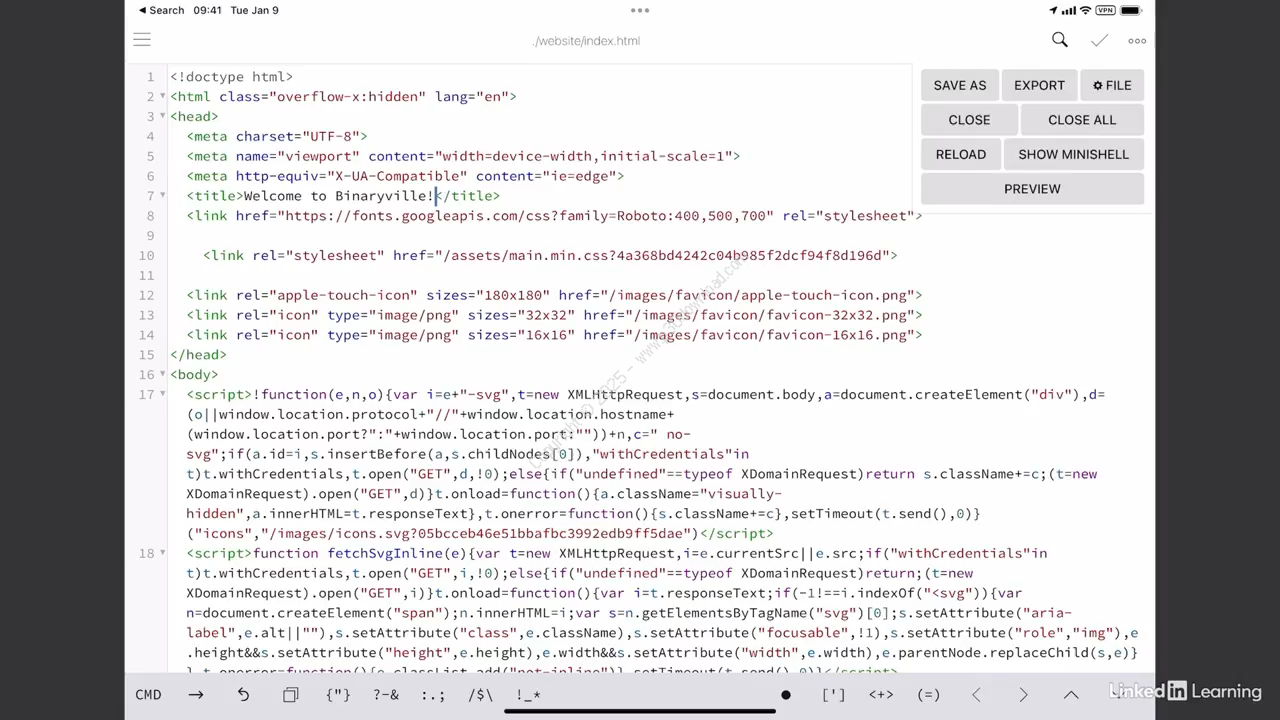The image size is (1280, 720).
Task: Click 'function fetchSvgInline(e)' text
Action: [x=361, y=553]
